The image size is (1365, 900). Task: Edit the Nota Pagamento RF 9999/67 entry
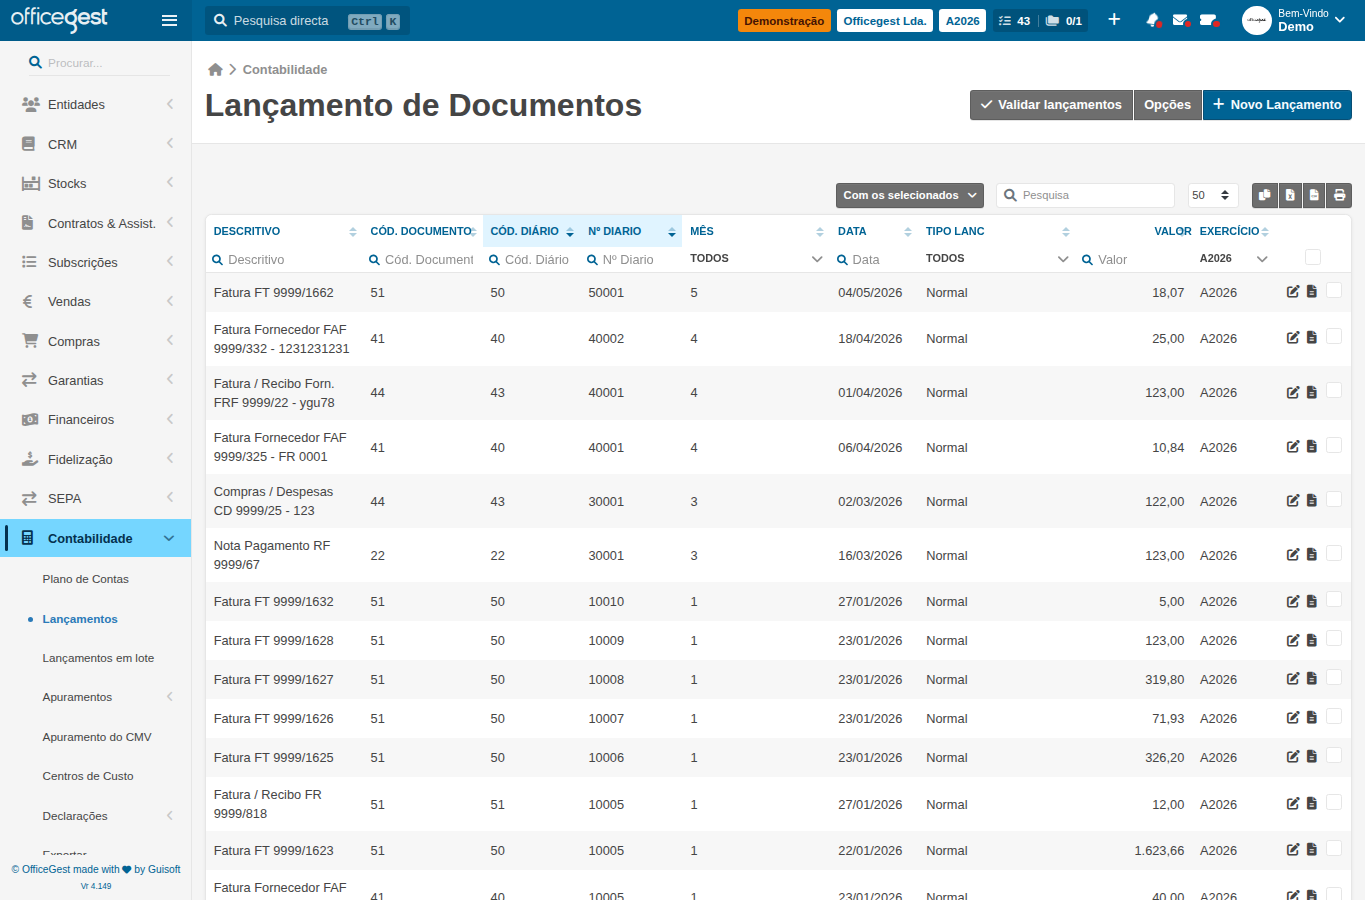1293,554
